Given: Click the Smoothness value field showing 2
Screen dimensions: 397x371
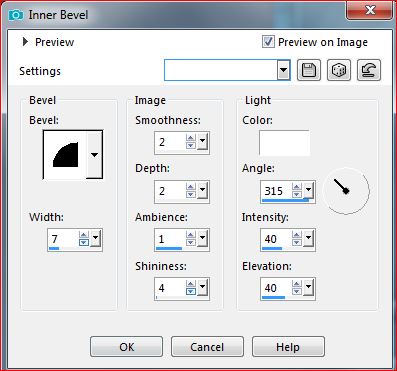Looking at the screenshot, I should point(171,142).
